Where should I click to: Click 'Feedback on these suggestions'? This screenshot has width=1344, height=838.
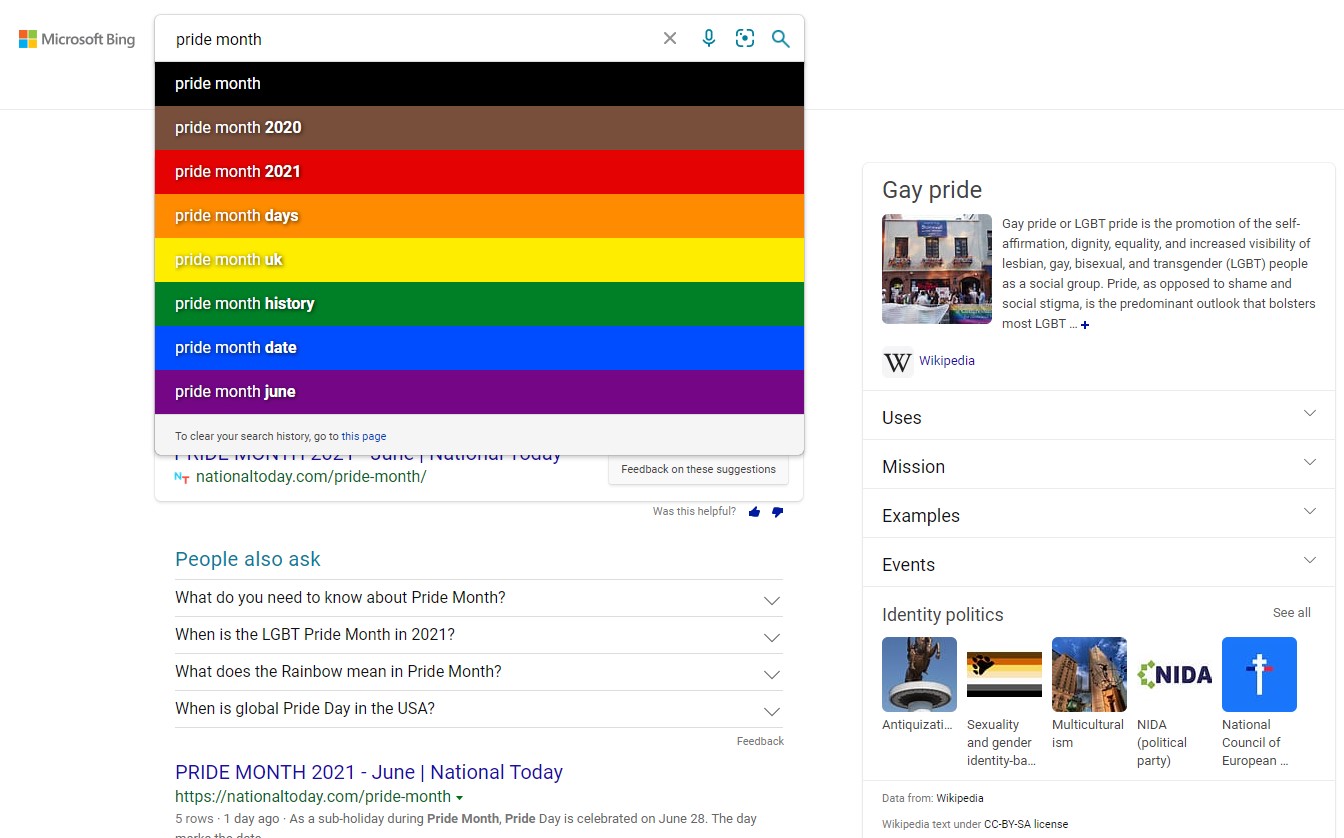tap(698, 469)
